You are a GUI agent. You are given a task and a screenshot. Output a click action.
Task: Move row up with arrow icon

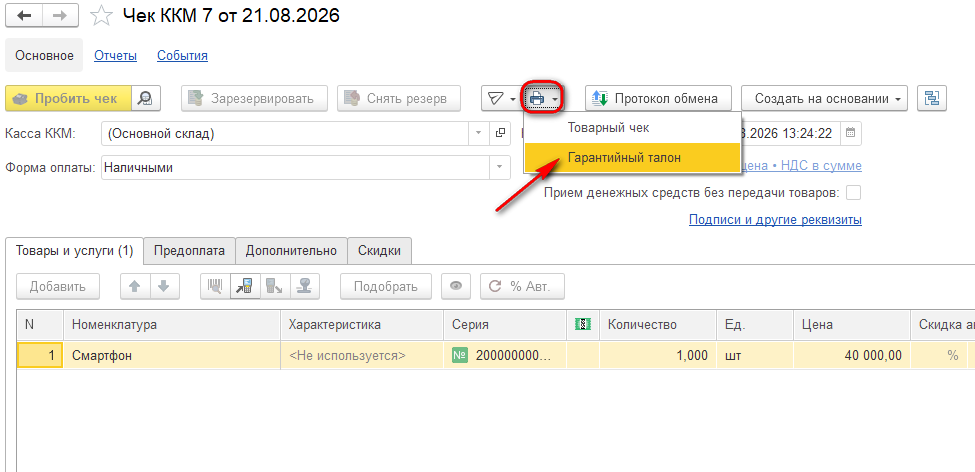click(134, 286)
